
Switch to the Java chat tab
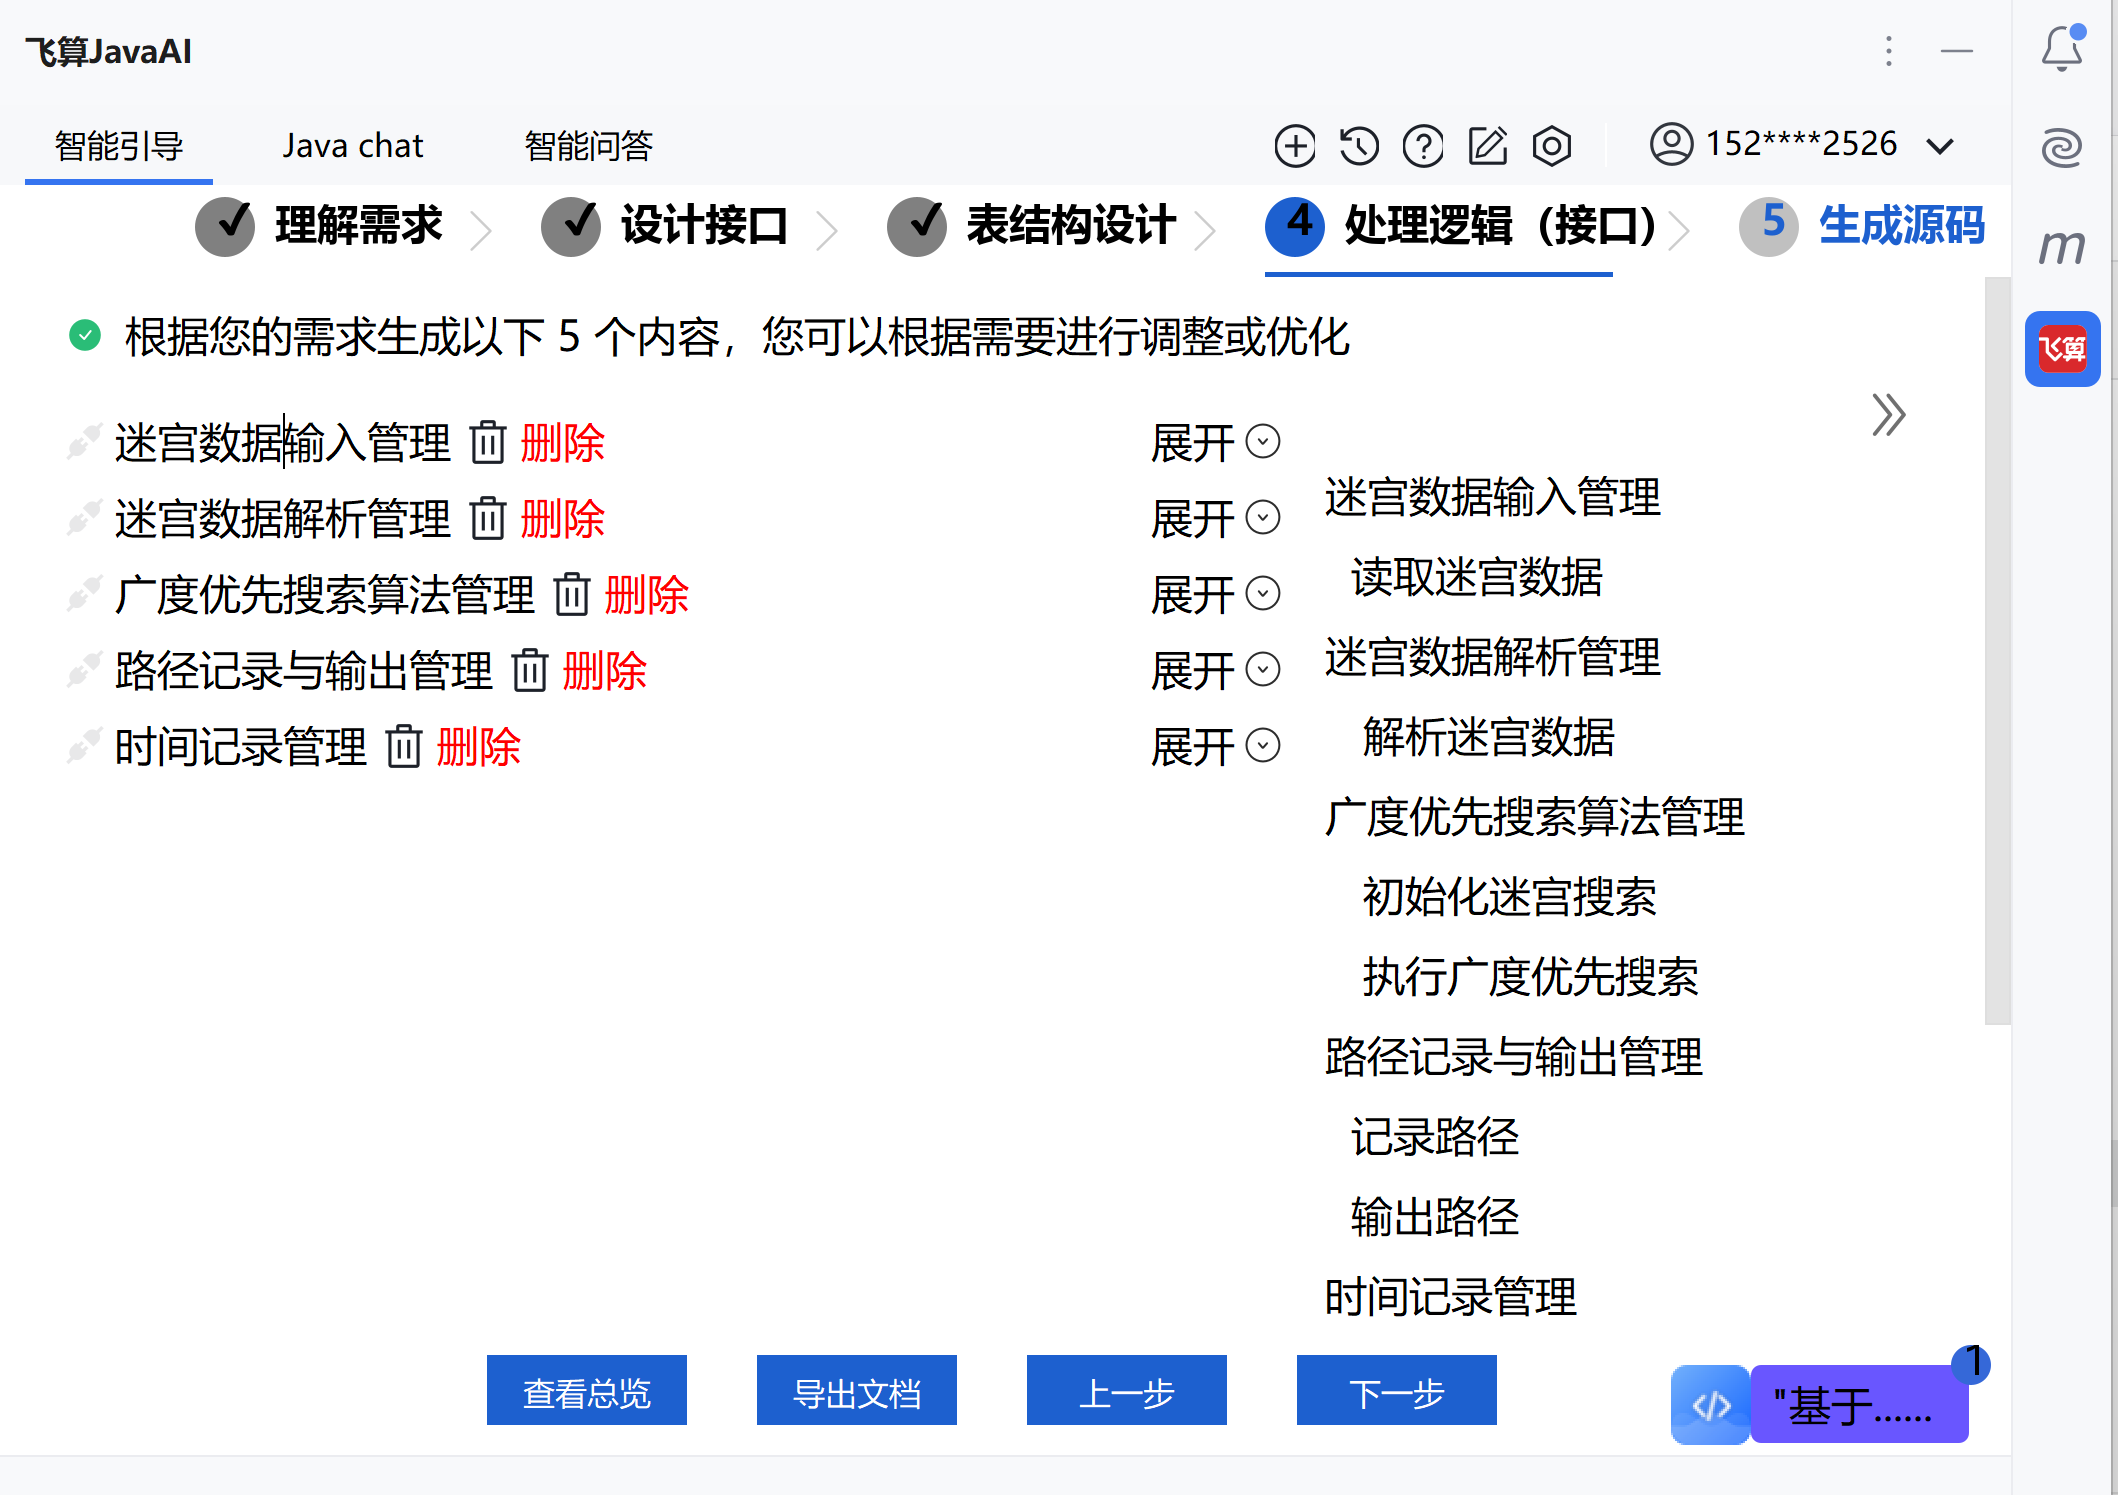coord(352,146)
